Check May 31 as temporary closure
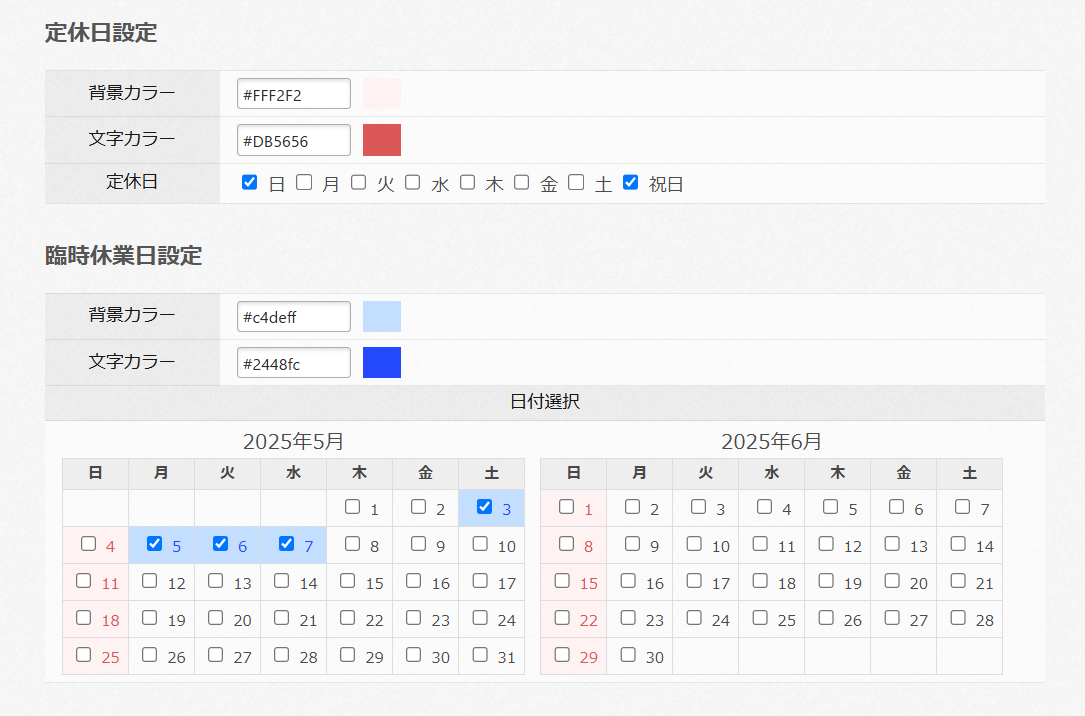The image size is (1085, 716). pyautogui.click(x=480, y=655)
